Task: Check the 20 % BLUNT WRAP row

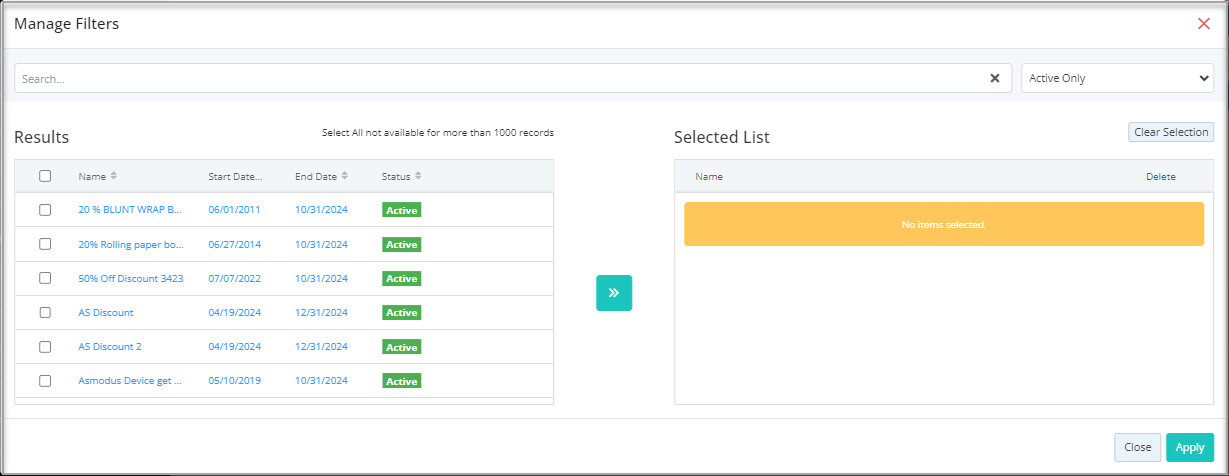Action: click(x=45, y=210)
